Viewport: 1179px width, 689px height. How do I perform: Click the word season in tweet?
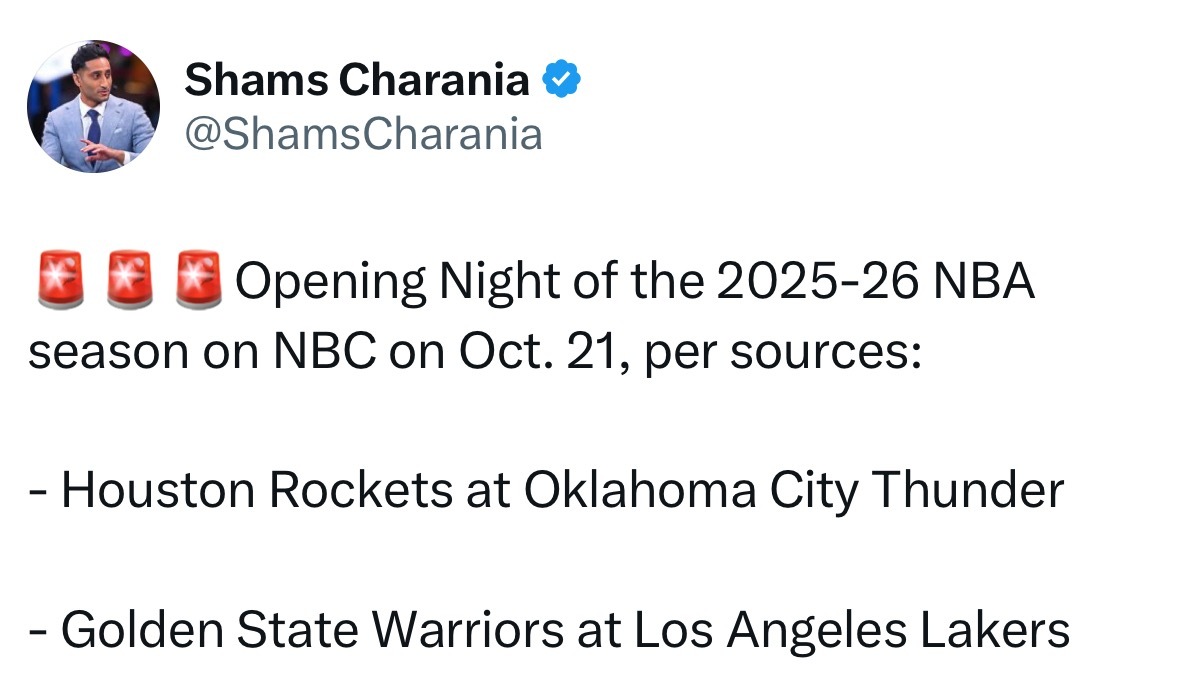coord(108,353)
